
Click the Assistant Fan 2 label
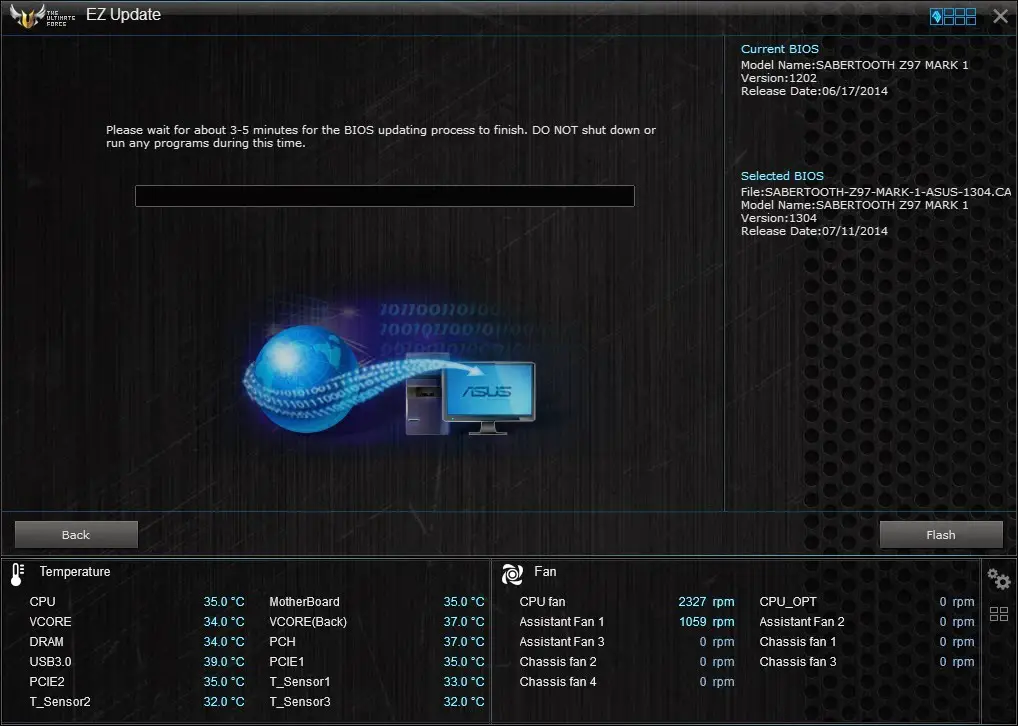tap(802, 621)
